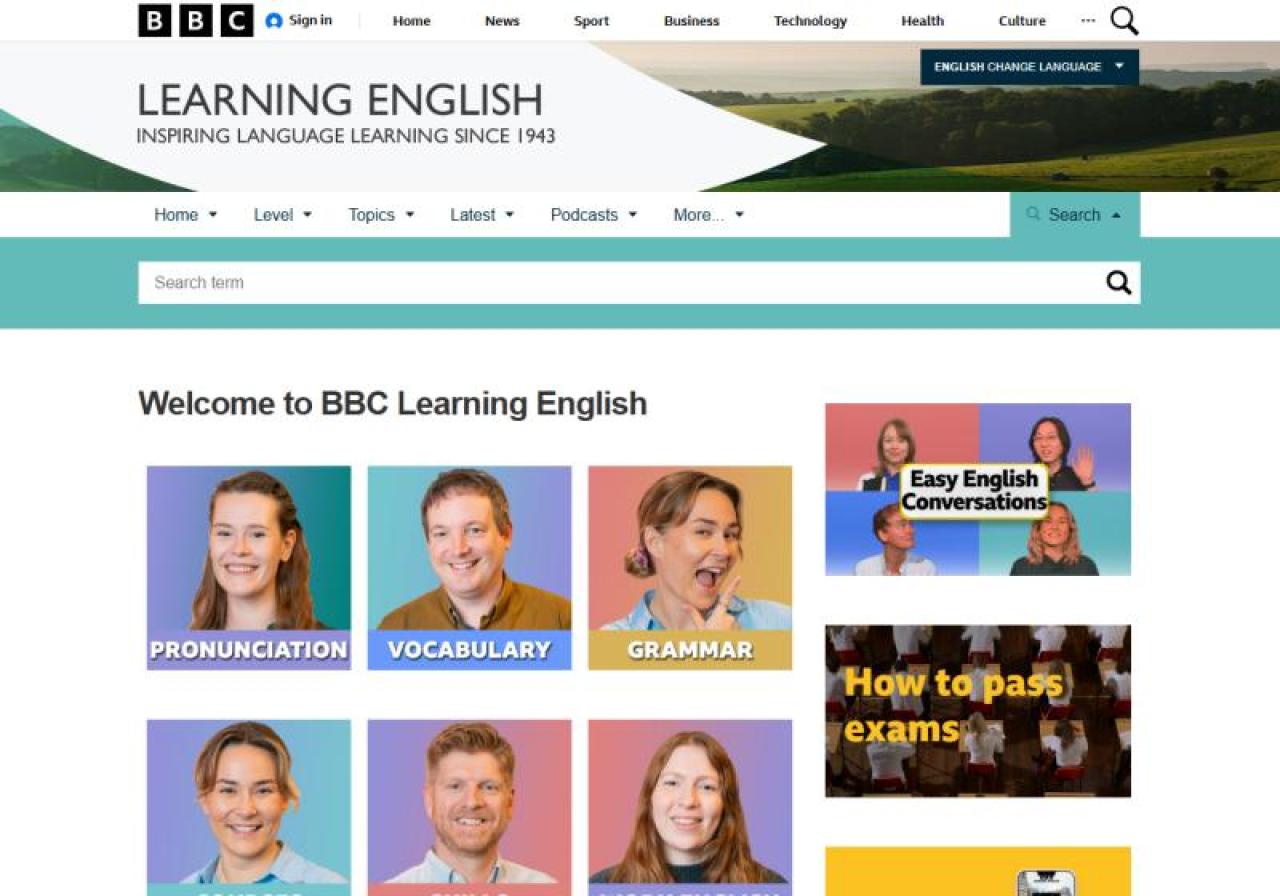The width and height of the screenshot is (1280, 896).
Task: Open the Vocabulary category tile
Action: 470,568
